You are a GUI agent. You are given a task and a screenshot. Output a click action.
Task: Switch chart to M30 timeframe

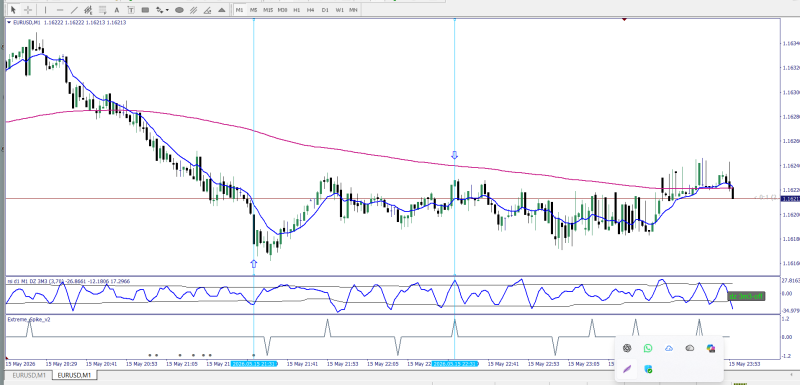tap(282, 10)
